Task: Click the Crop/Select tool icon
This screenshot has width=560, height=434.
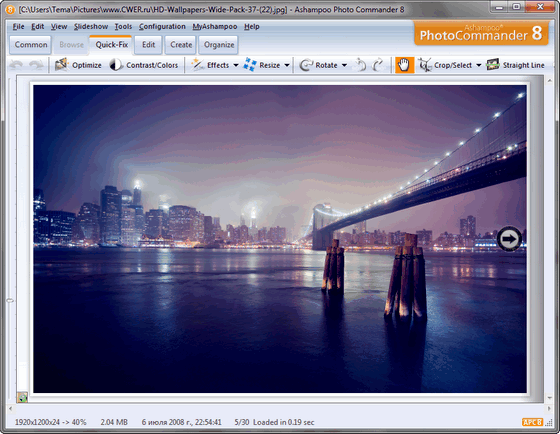Action: tap(425, 65)
